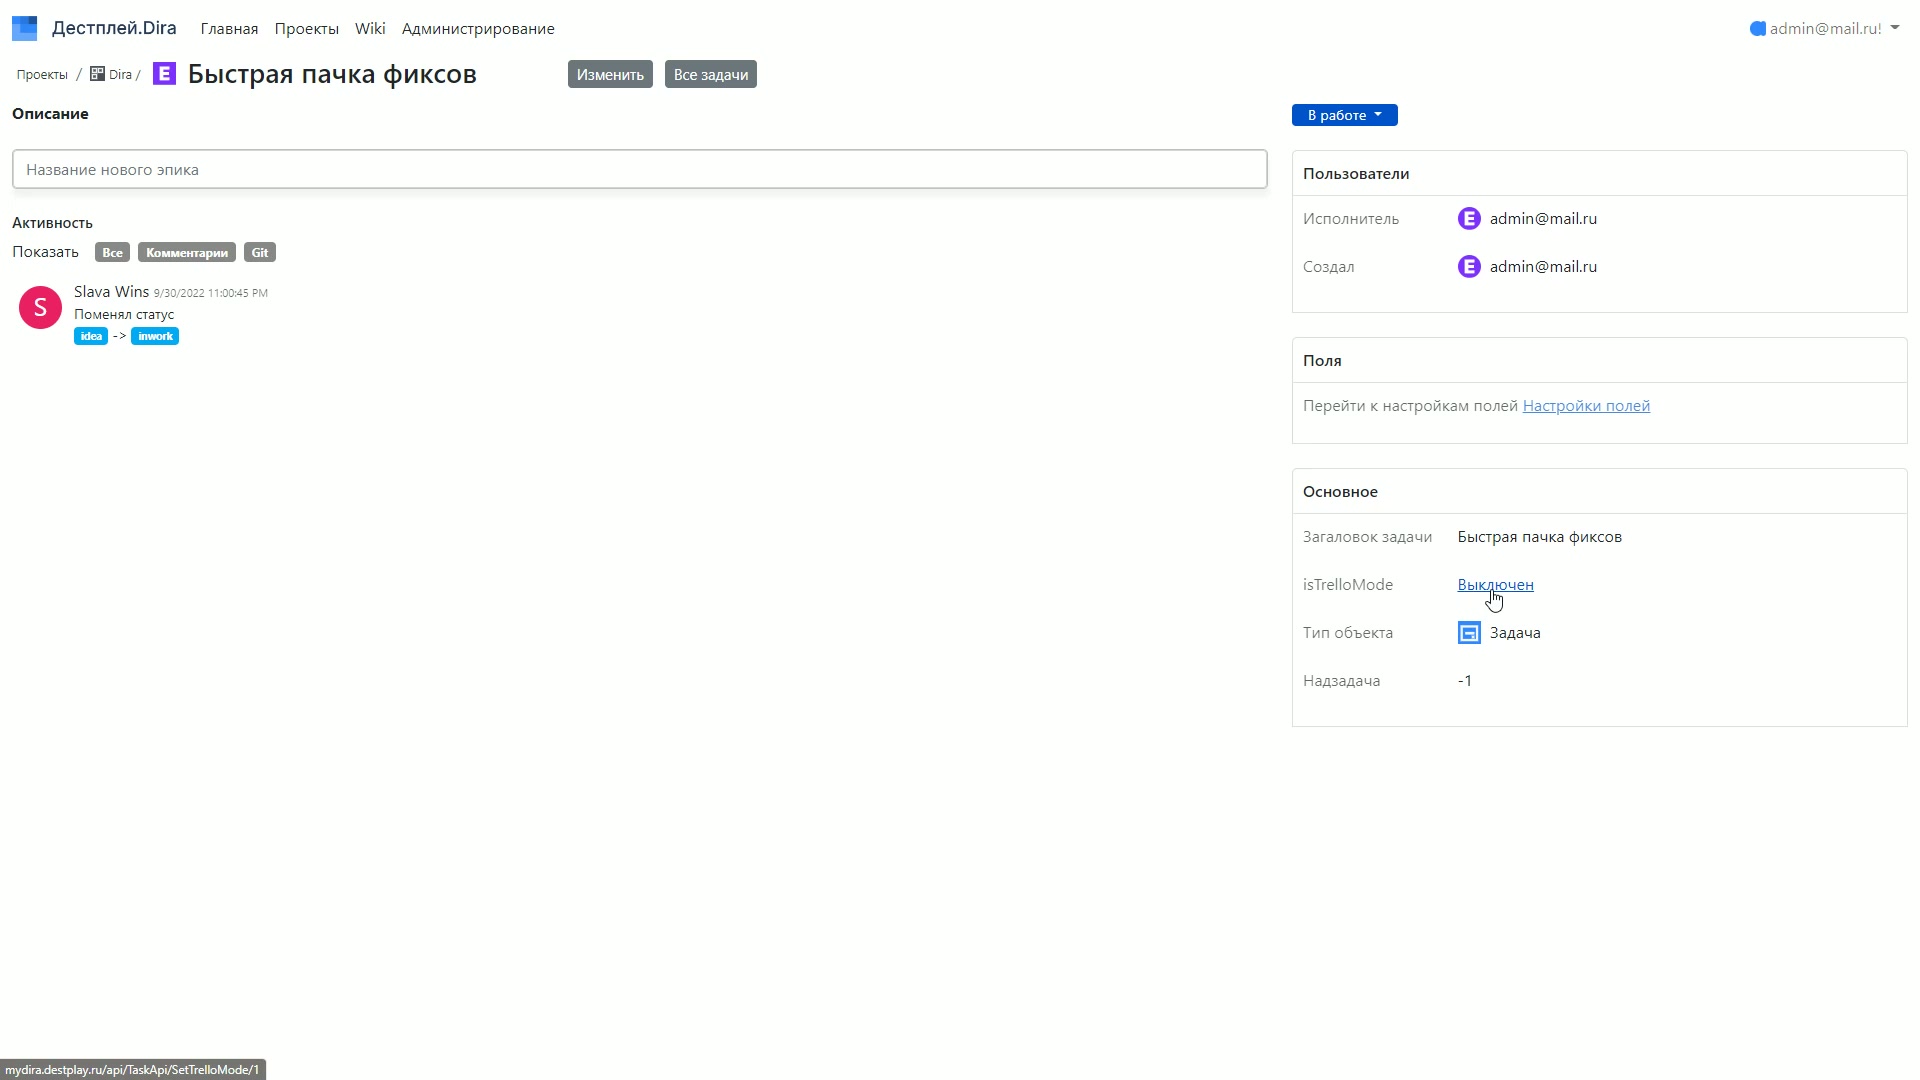Click the Задача object type icon

click(x=1469, y=633)
